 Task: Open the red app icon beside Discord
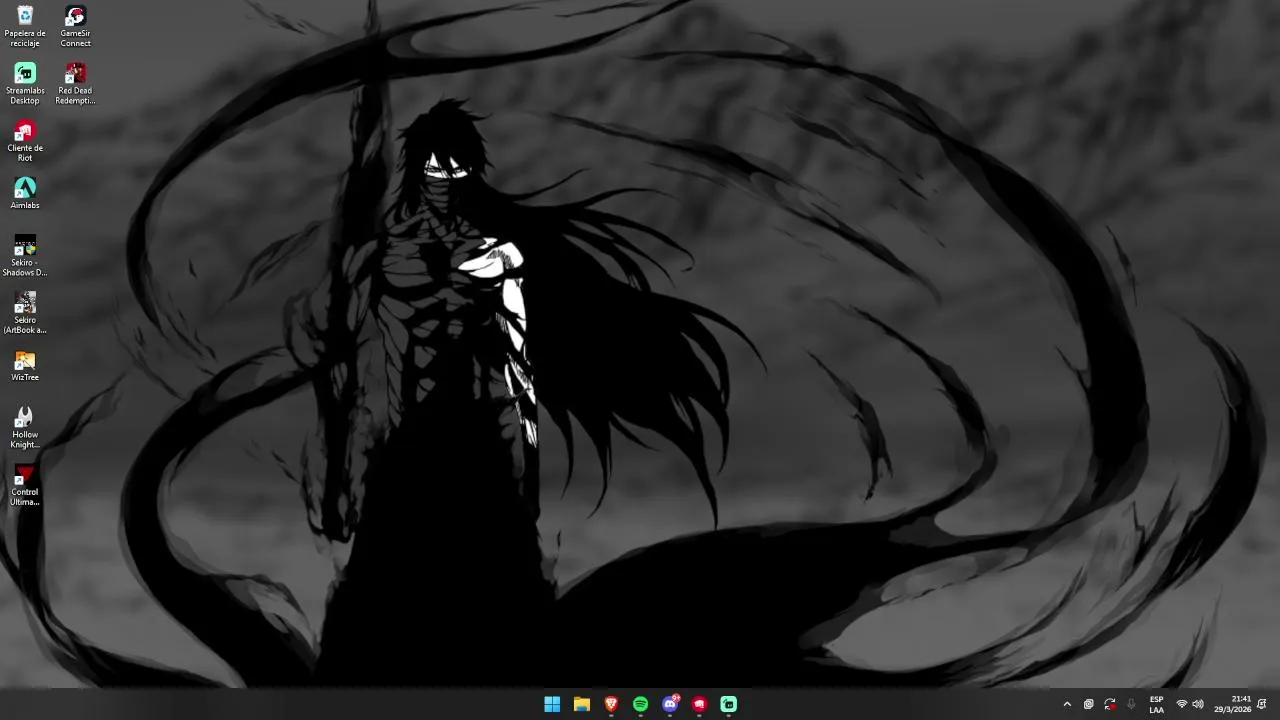click(700, 704)
